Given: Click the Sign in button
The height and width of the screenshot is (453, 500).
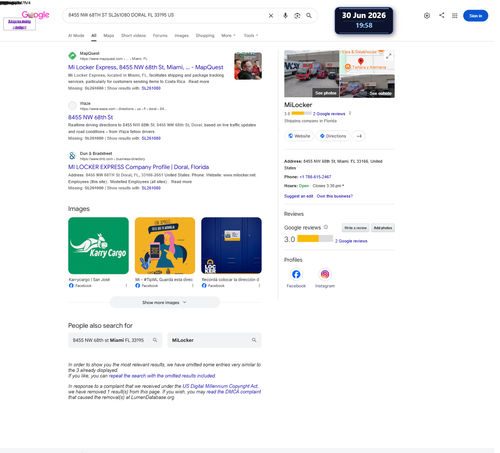Looking at the screenshot, I should (x=476, y=16).
